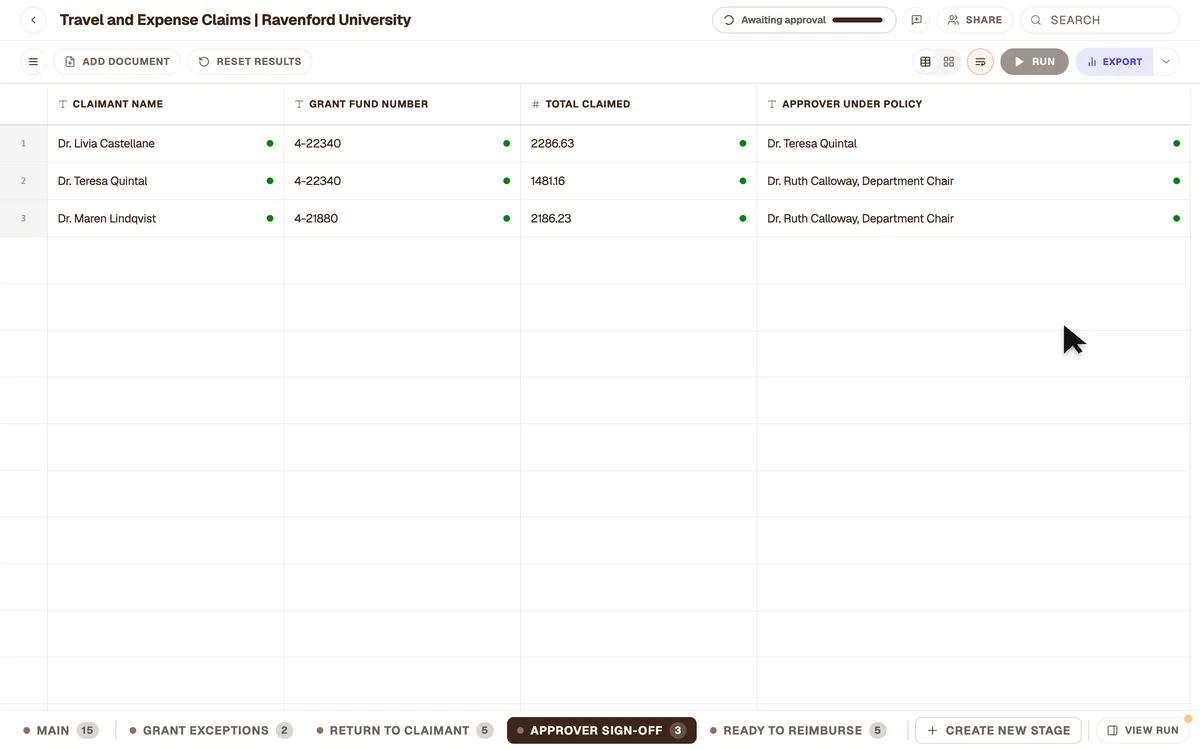The width and height of the screenshot is (1200, 750).
Task: Click total claimed value 1481.16
Action: click(x=548, y=181)
